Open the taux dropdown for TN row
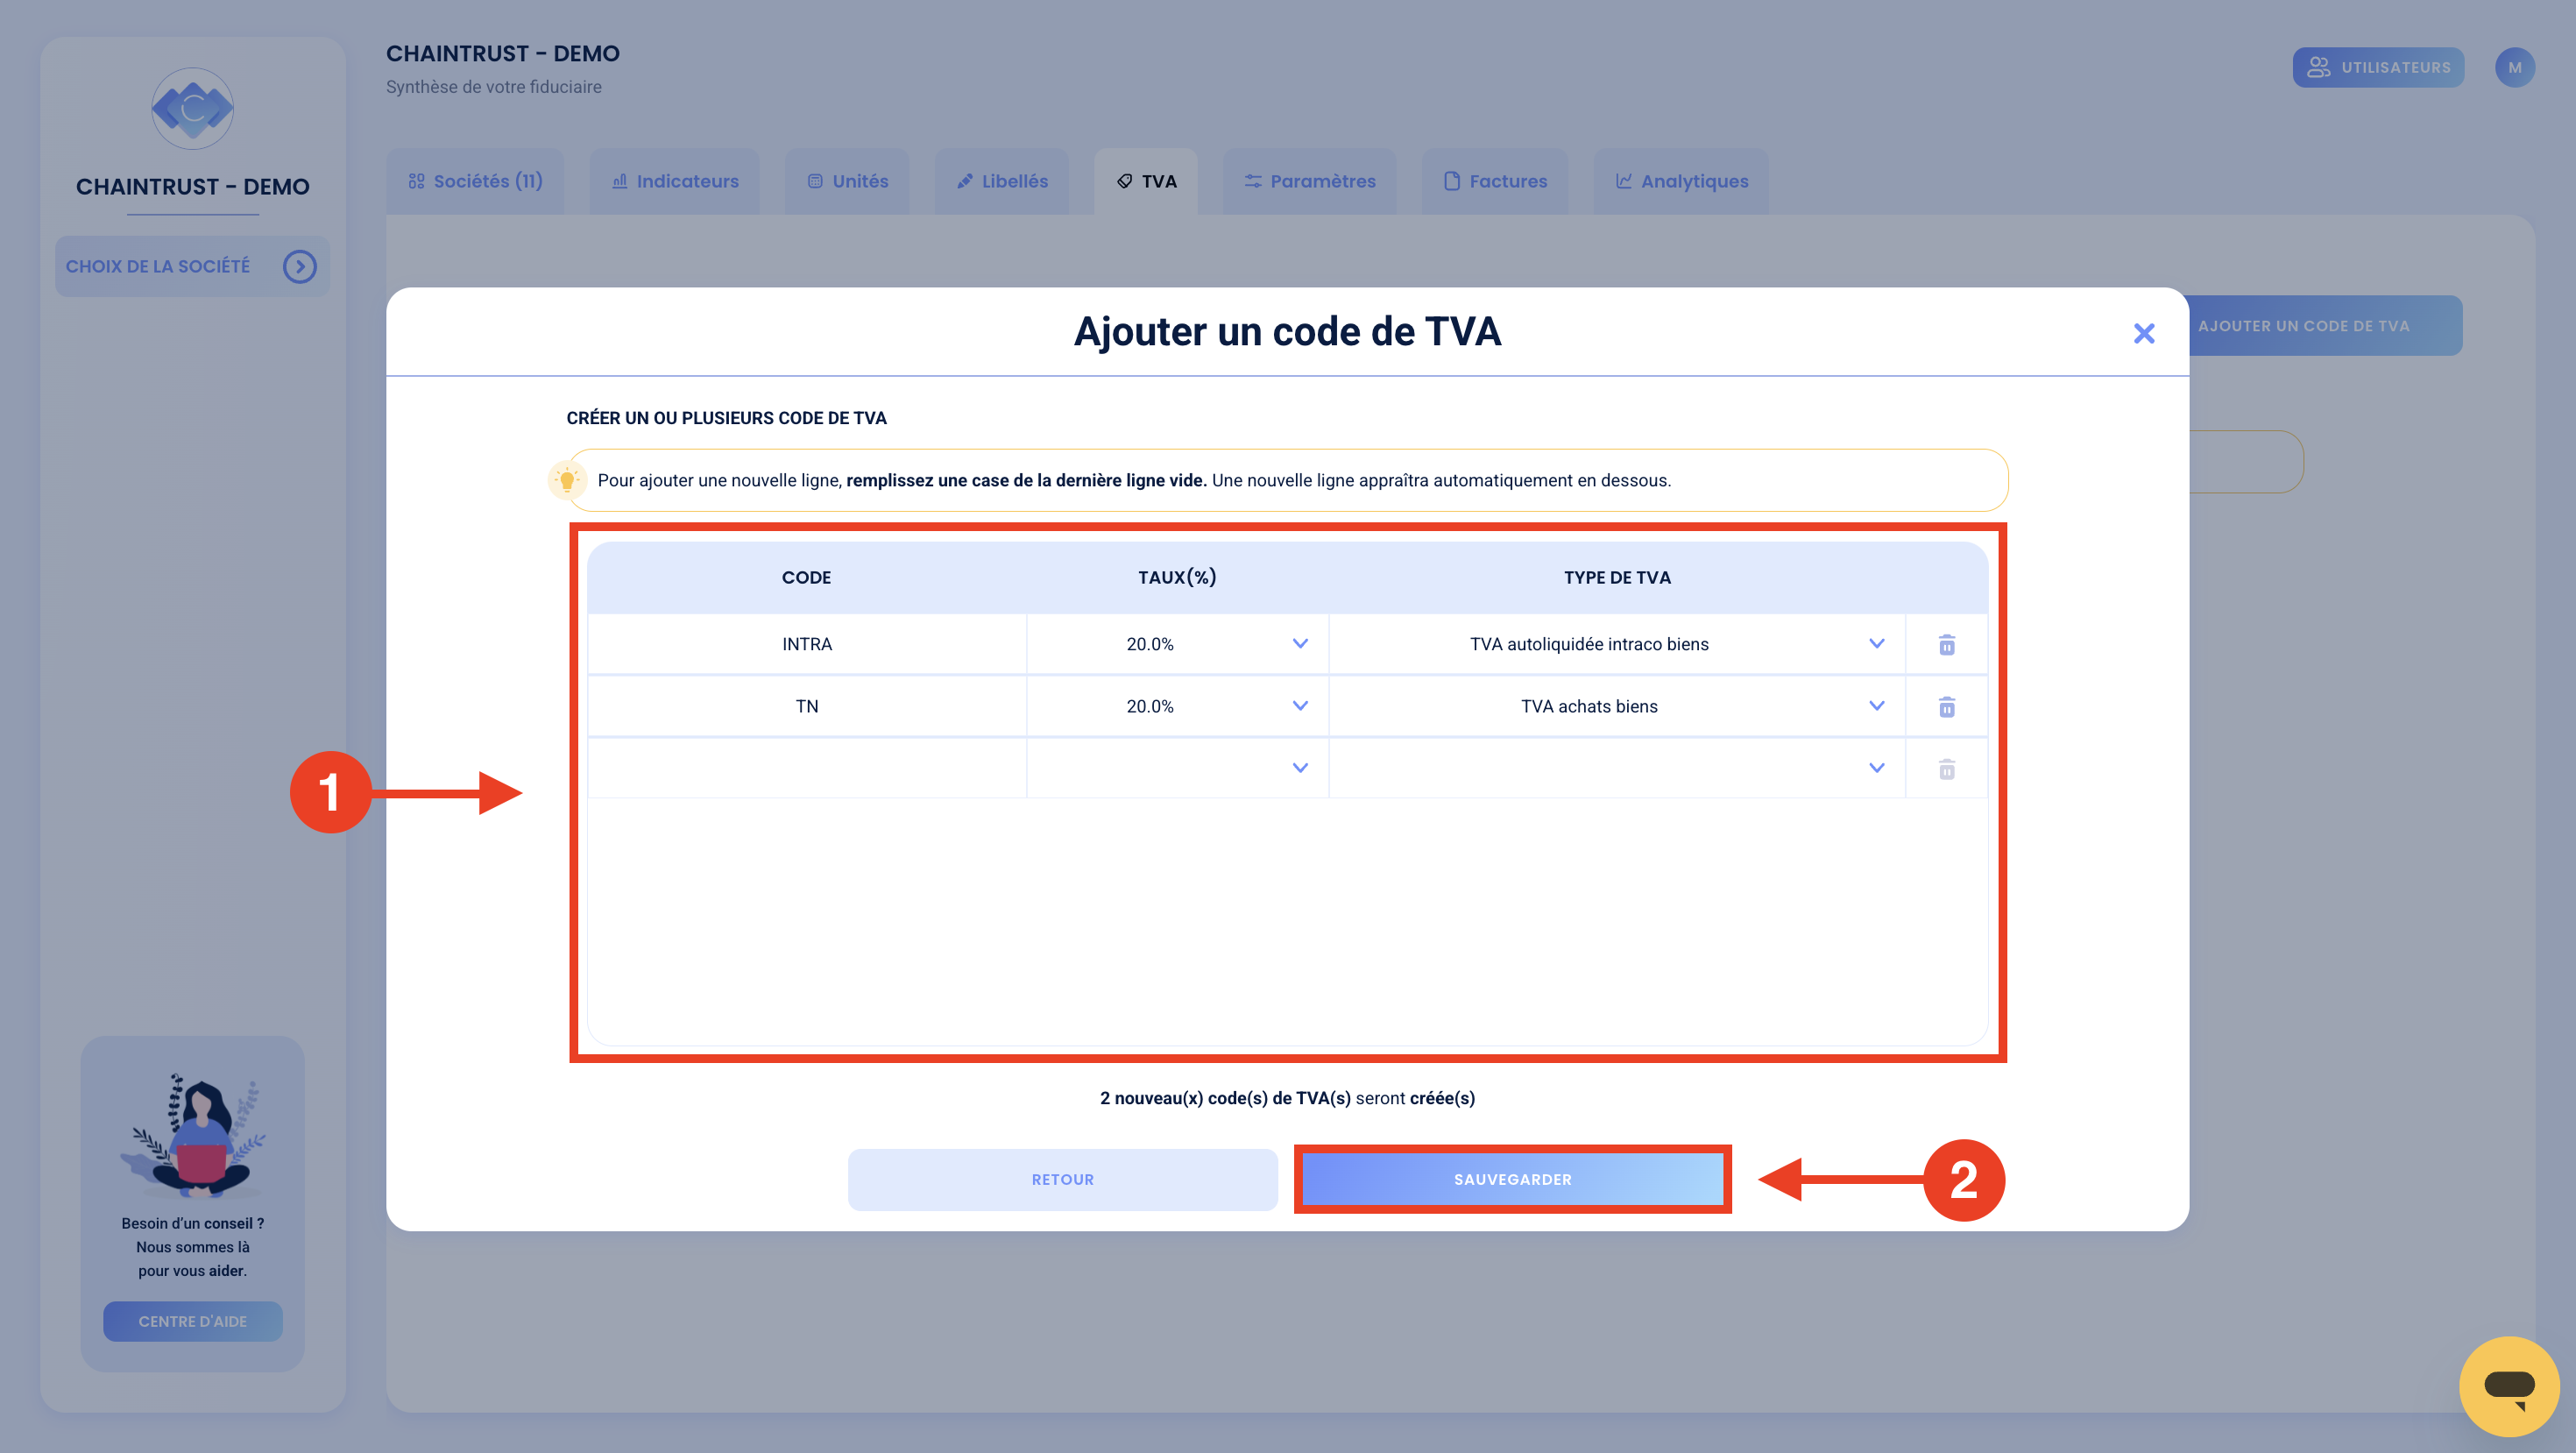The width and height of the screenshot is (2576, 1453). point(1299,705)
